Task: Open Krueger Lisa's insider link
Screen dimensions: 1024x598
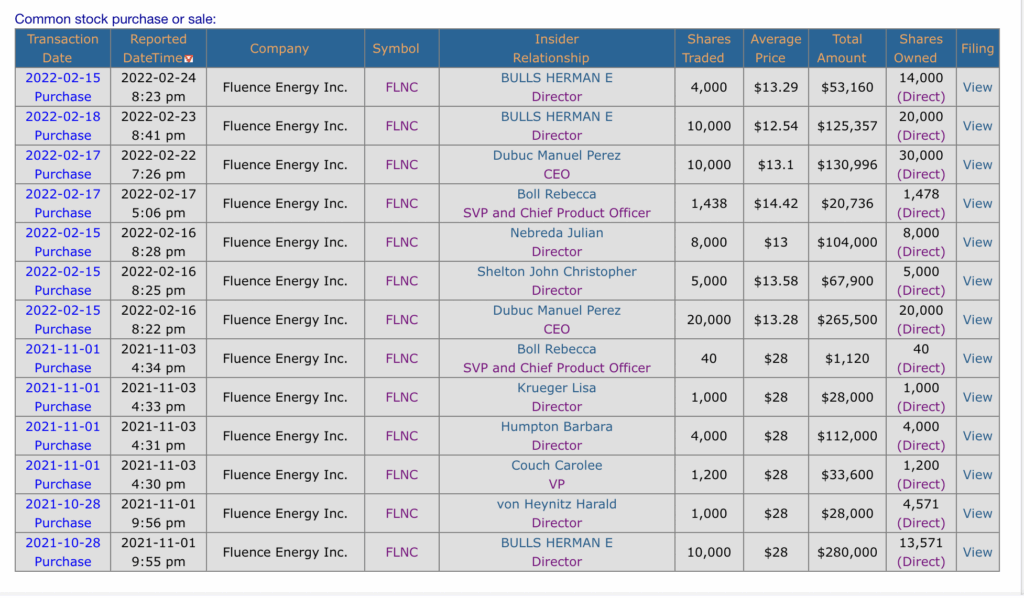Action: pyautogui.click(x=556, y=388)
